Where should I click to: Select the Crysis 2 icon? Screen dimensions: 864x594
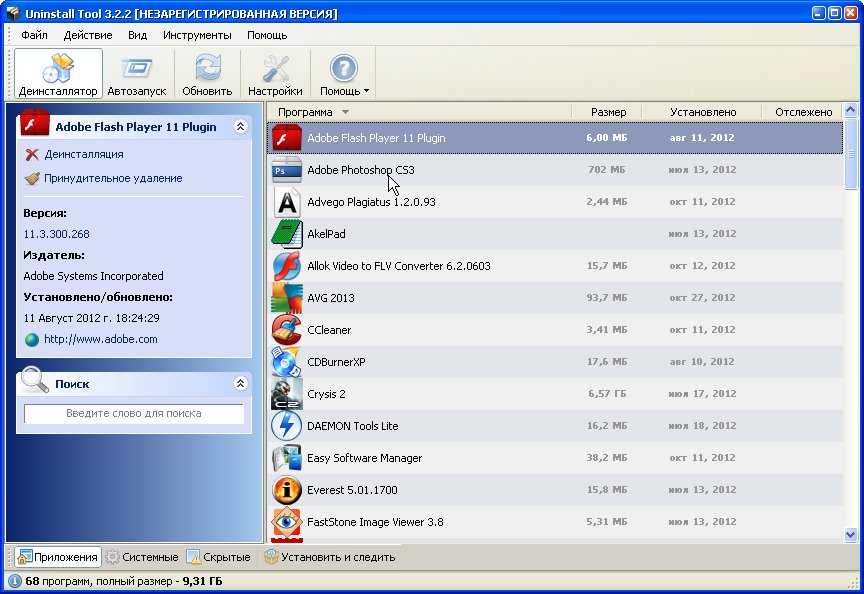point(287,393)
